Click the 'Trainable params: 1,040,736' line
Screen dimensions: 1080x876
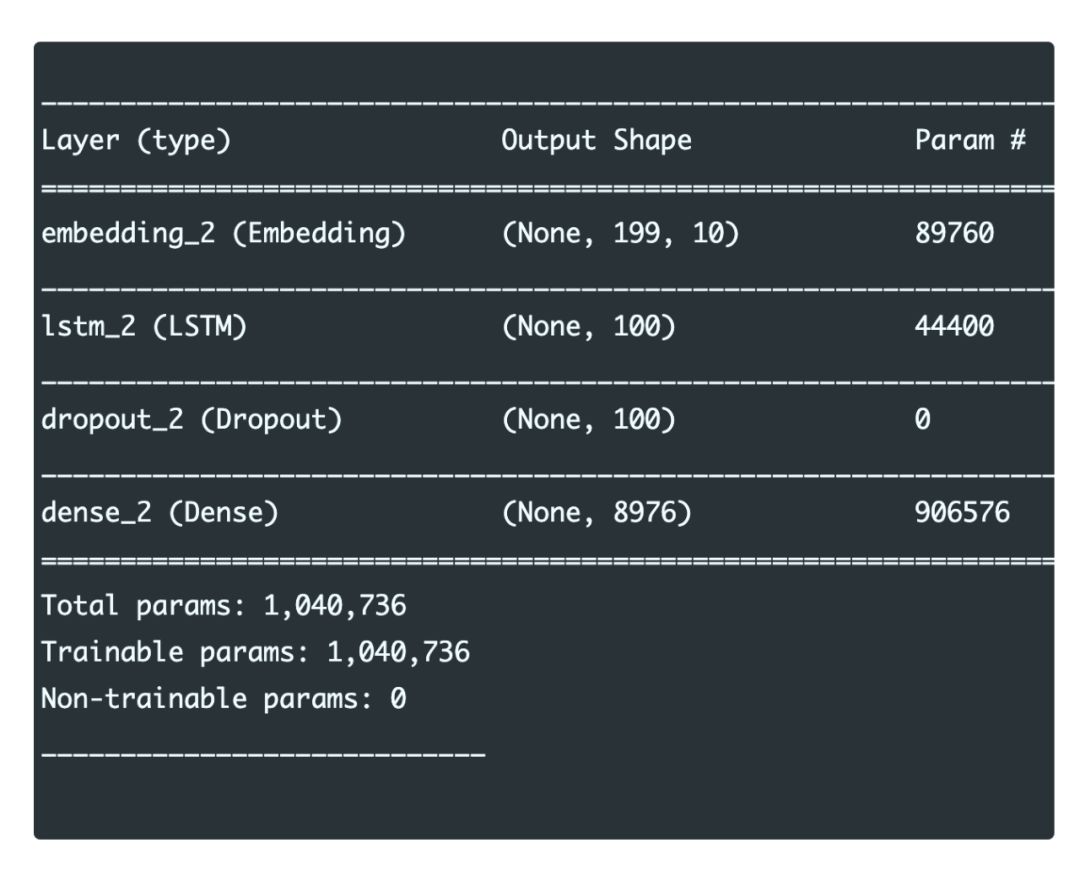point(255,652)
